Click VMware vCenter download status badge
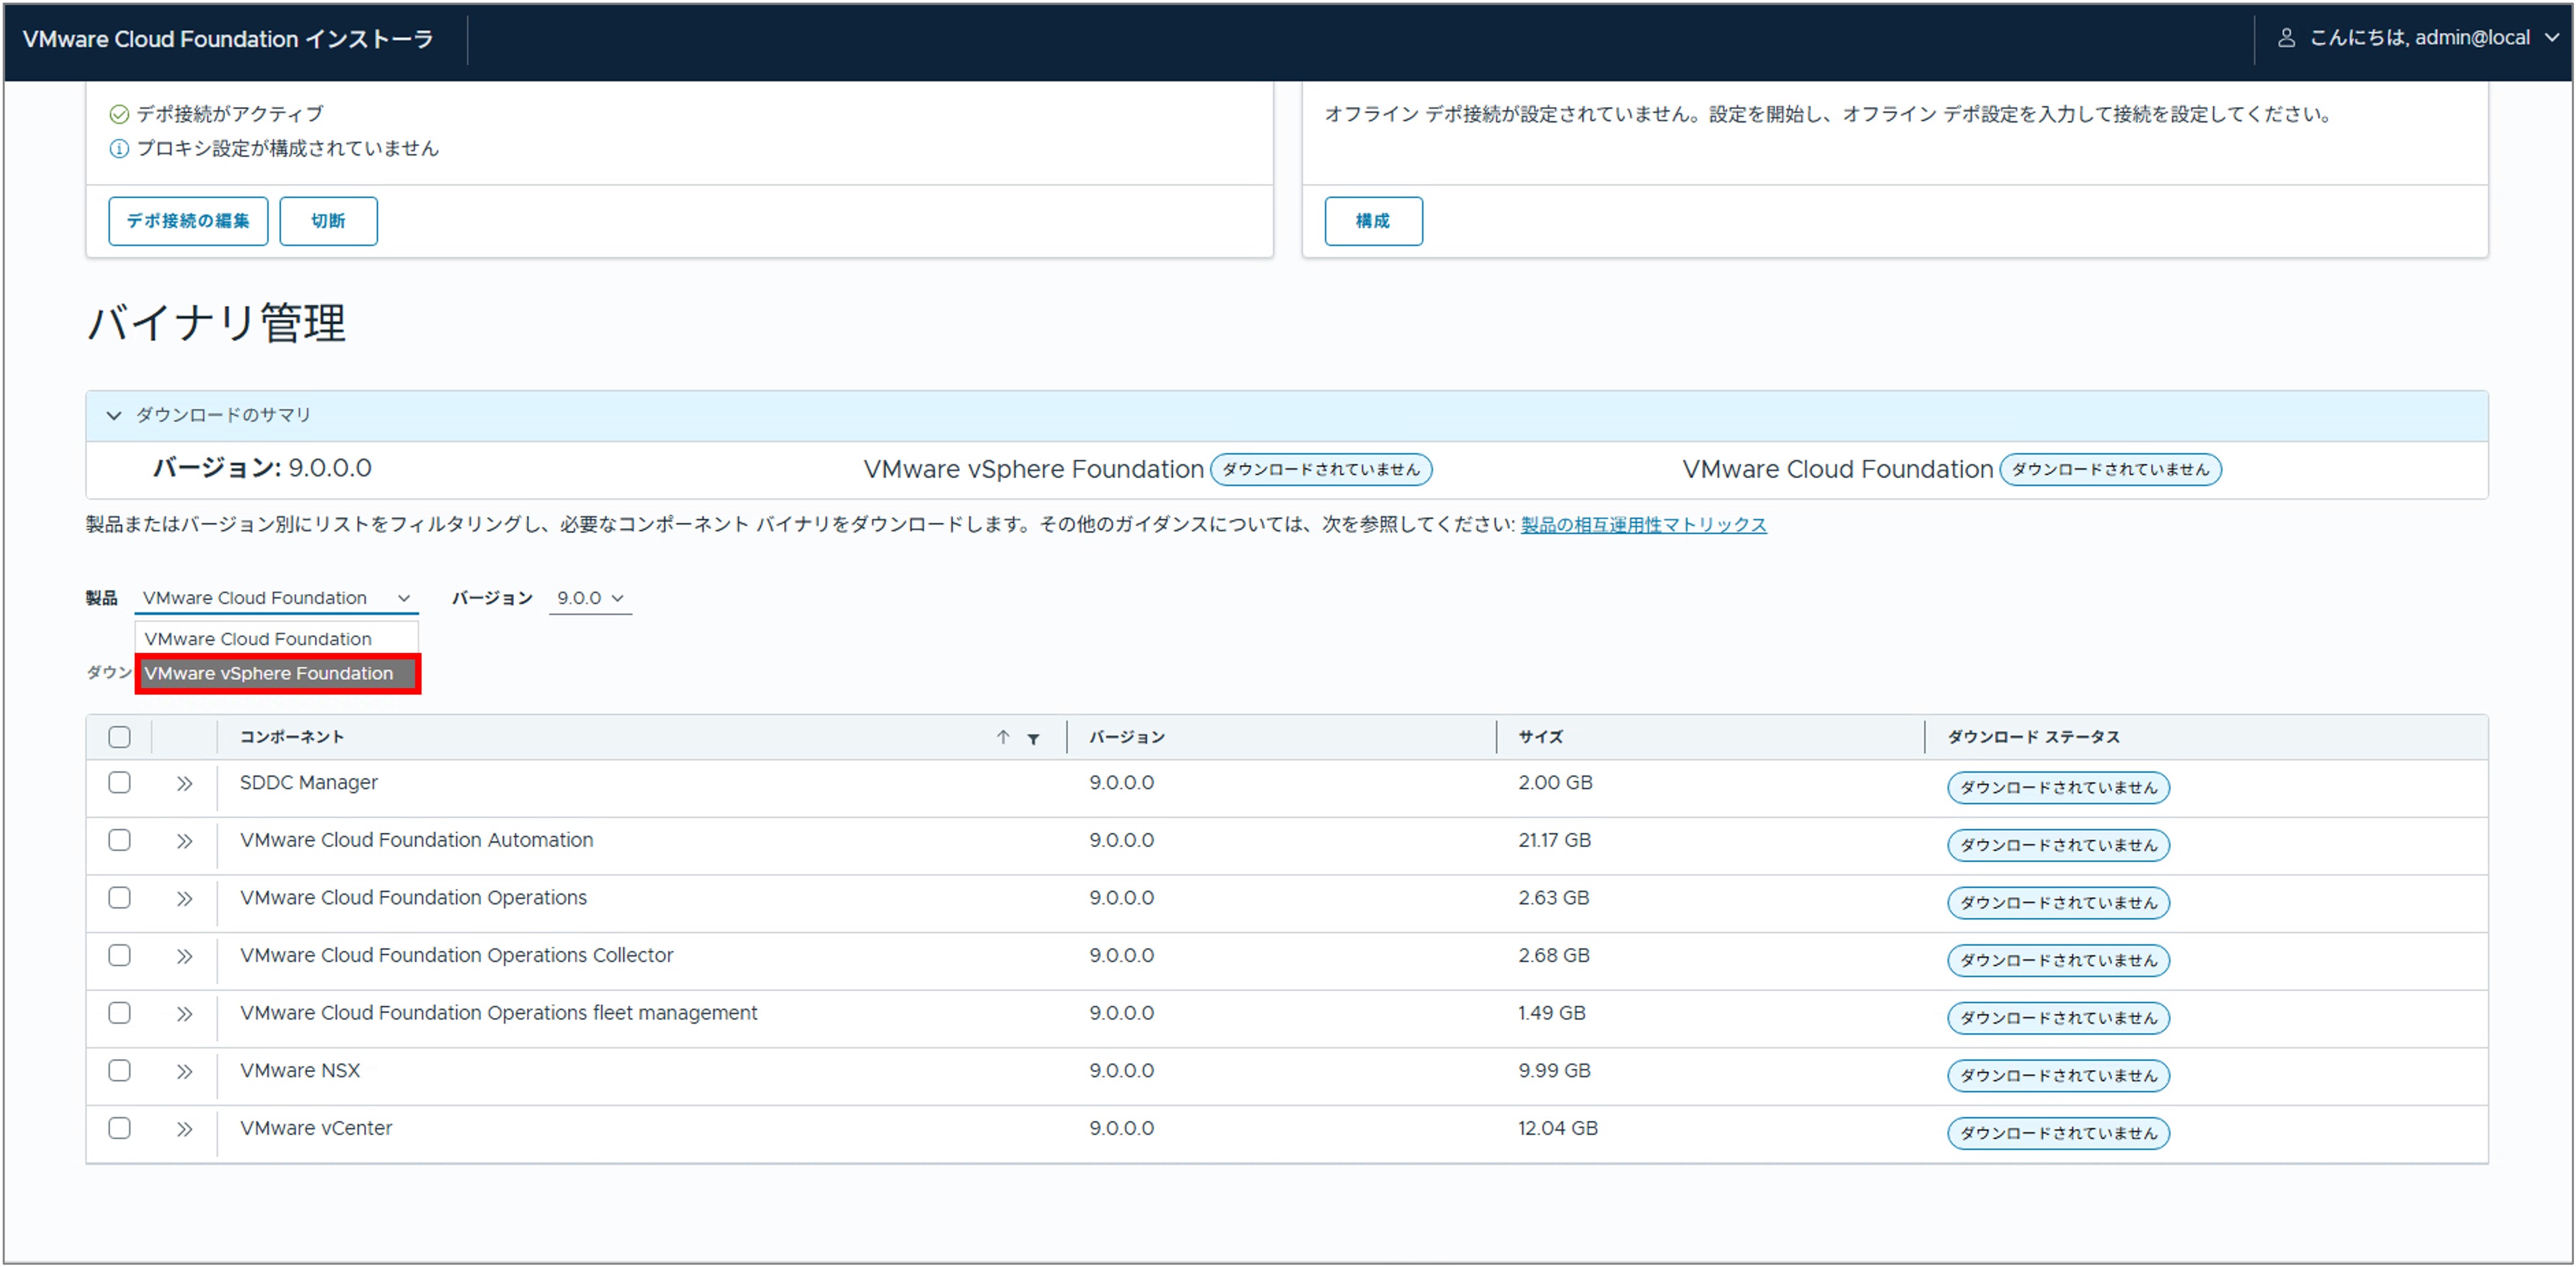This screenshot has height=1267, width=2576. pos(2058,1134)
